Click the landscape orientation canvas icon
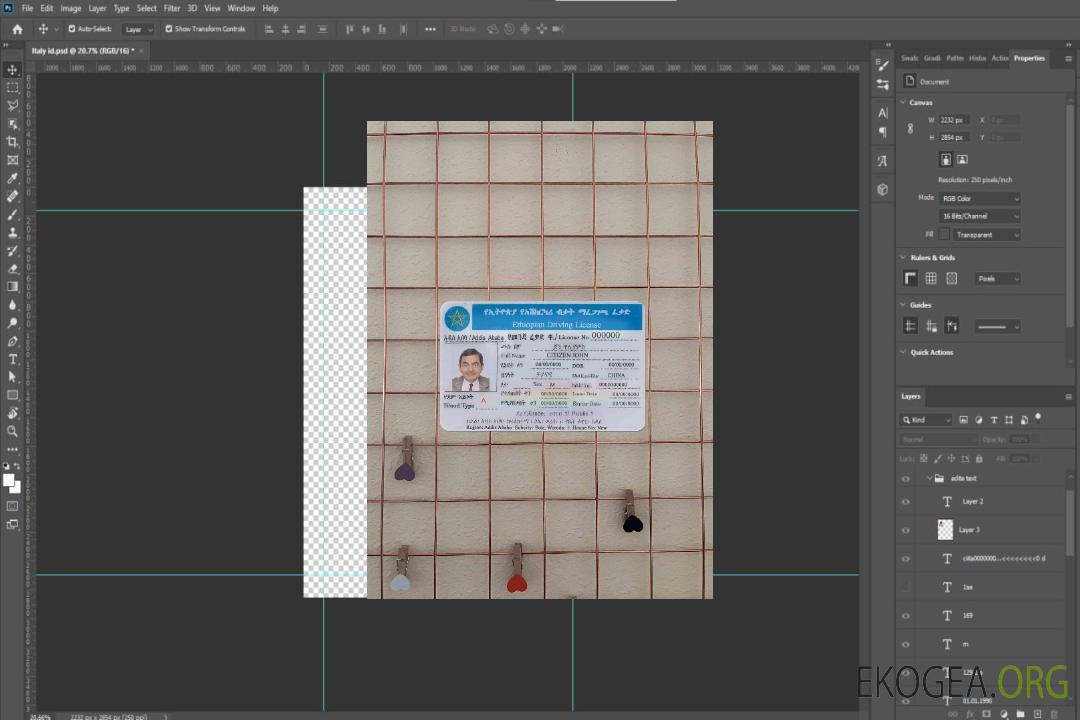This screenshot has width=1080, height=720. 962,159
